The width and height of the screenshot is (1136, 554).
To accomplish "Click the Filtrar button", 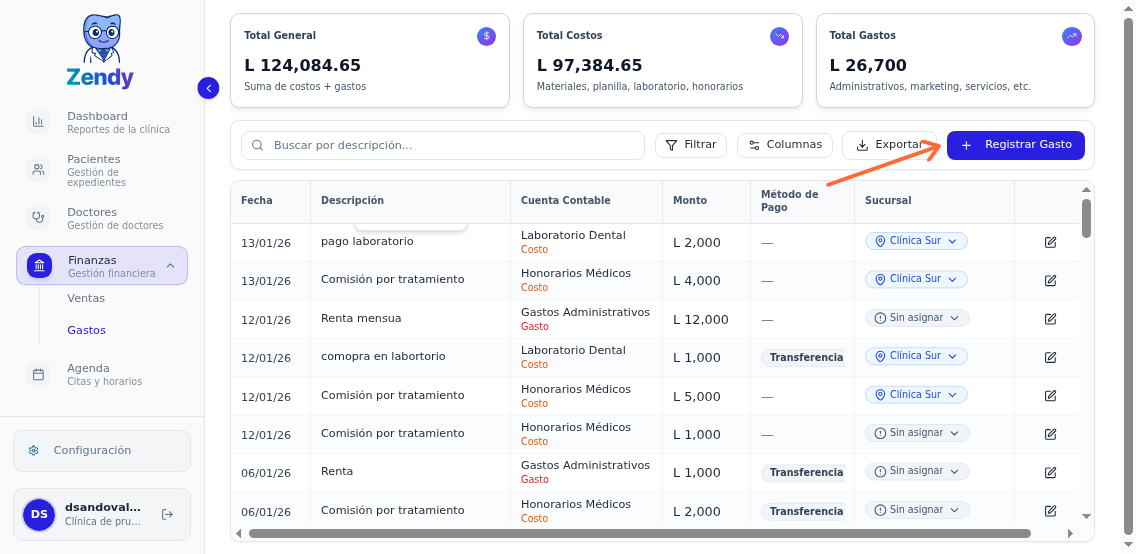I will point(691,145).
